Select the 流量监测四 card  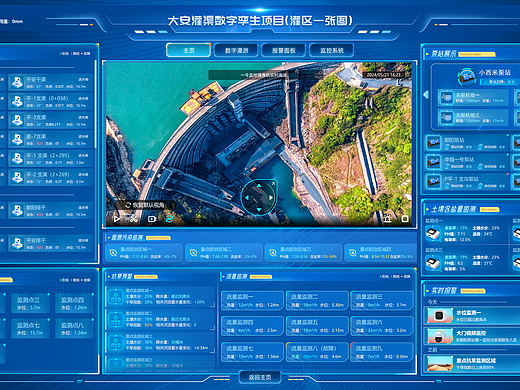252,326
